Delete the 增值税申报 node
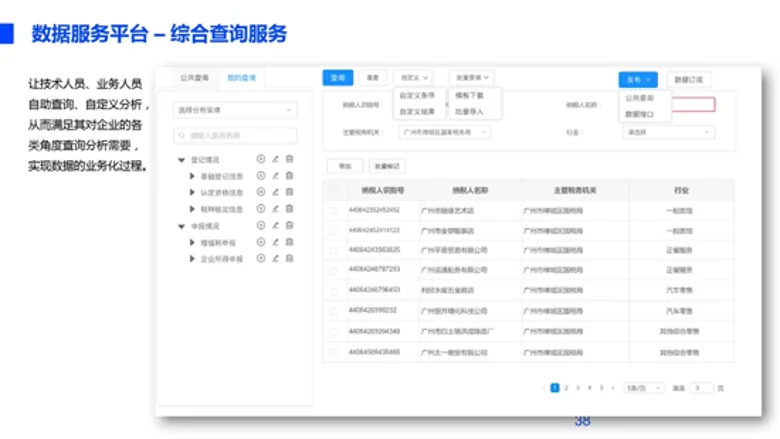Viewport: 780px width, 439px height. [290, 242]
